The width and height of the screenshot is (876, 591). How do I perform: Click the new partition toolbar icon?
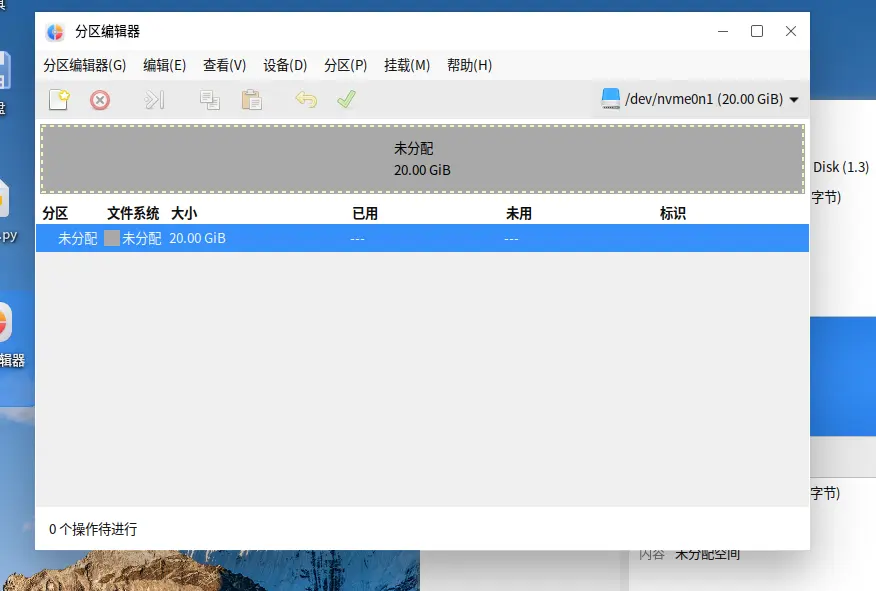coord(59,100)
